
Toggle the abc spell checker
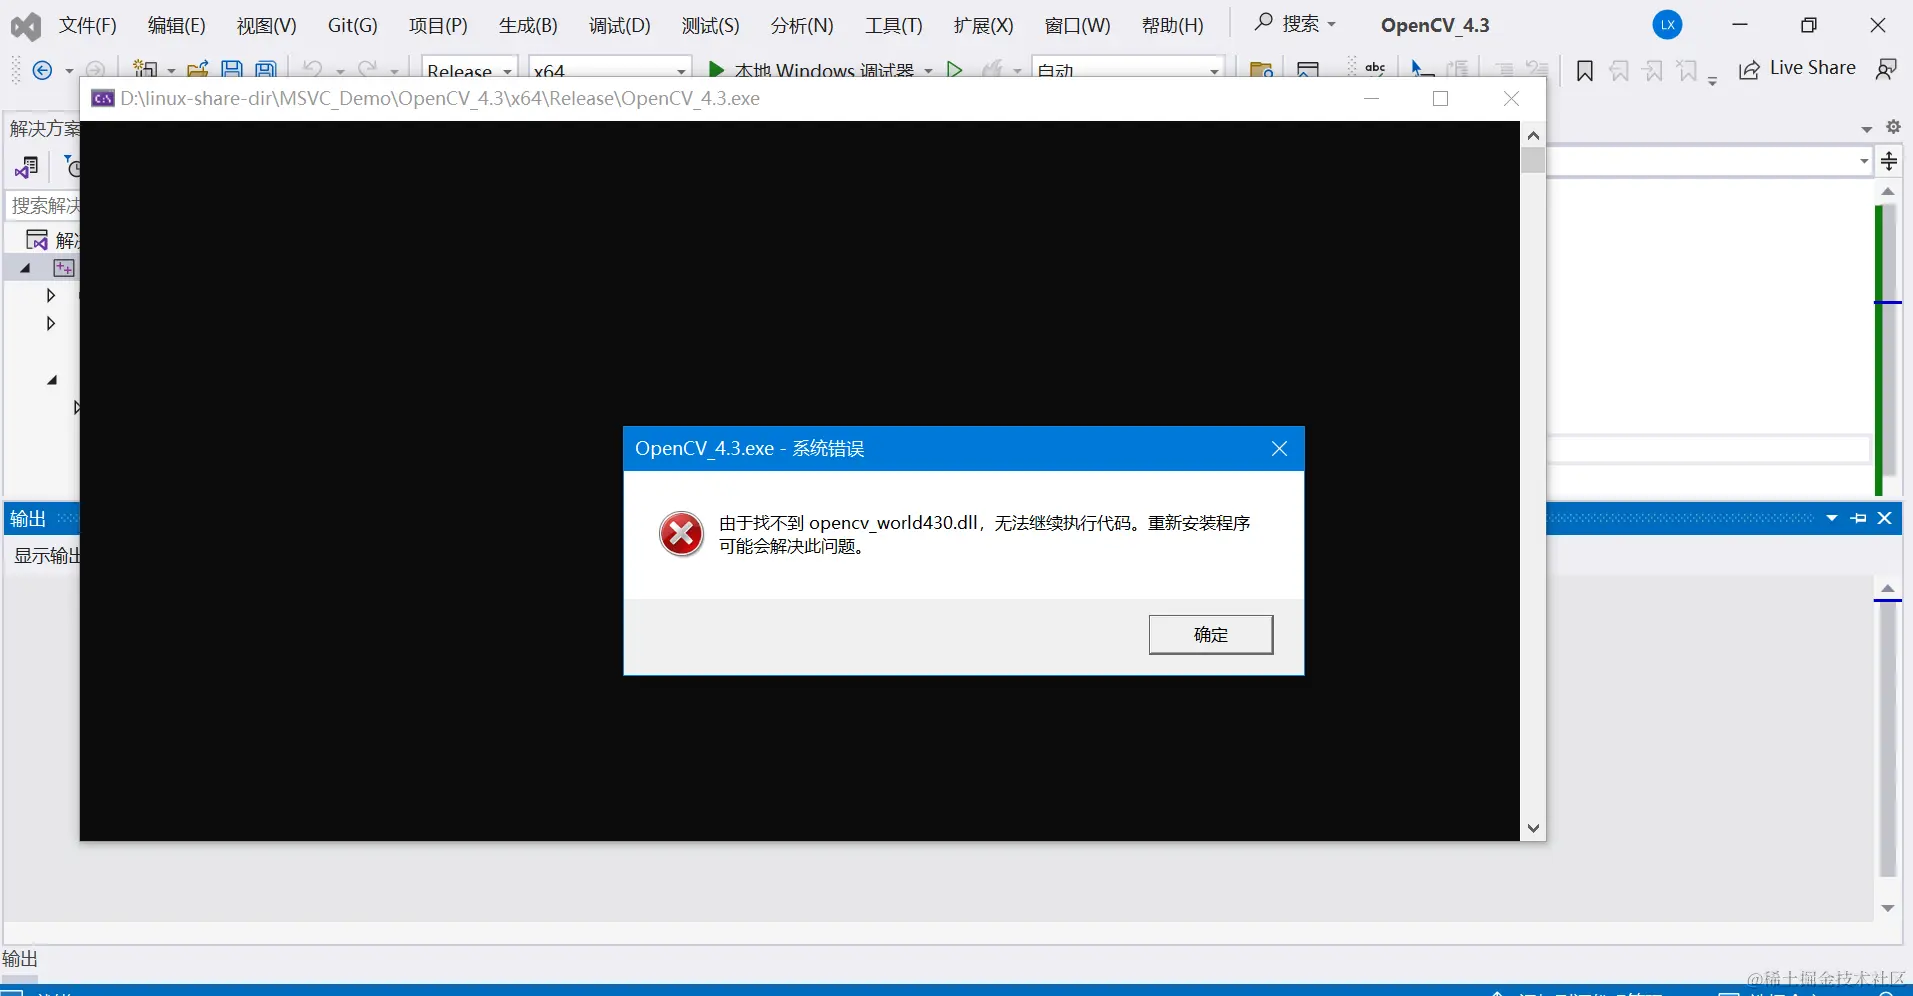tap(1374, 68)
